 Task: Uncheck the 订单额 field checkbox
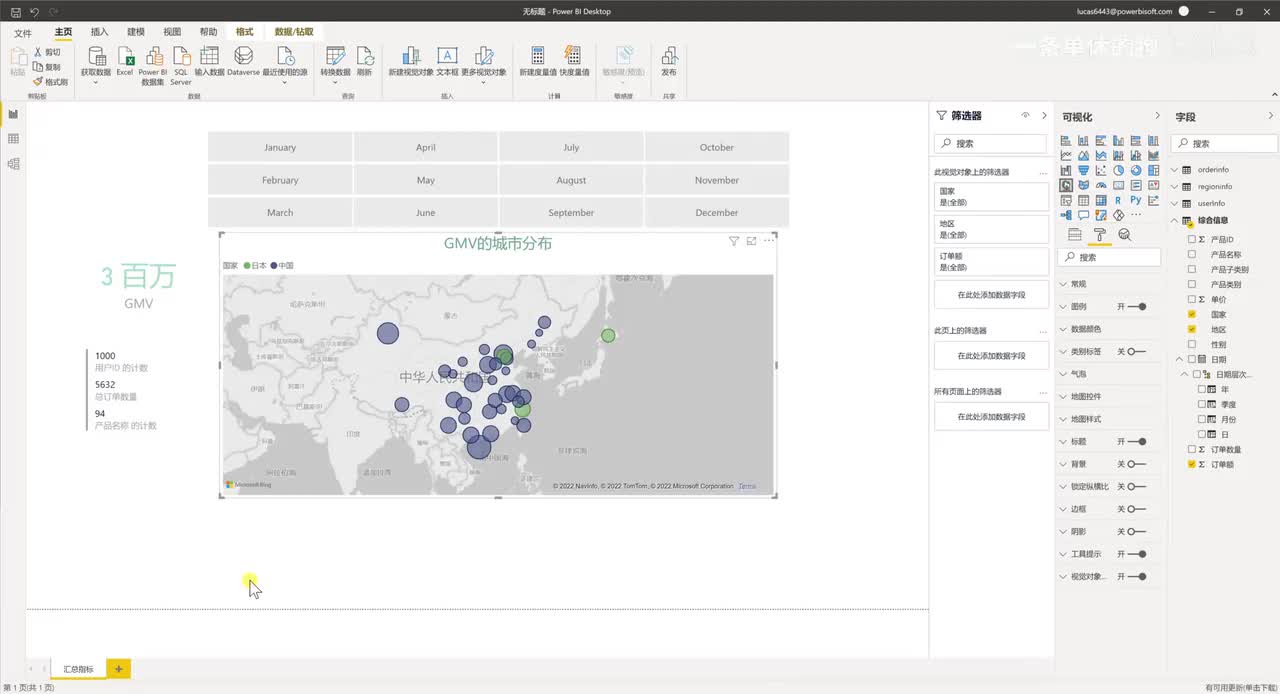point(1191,464)
